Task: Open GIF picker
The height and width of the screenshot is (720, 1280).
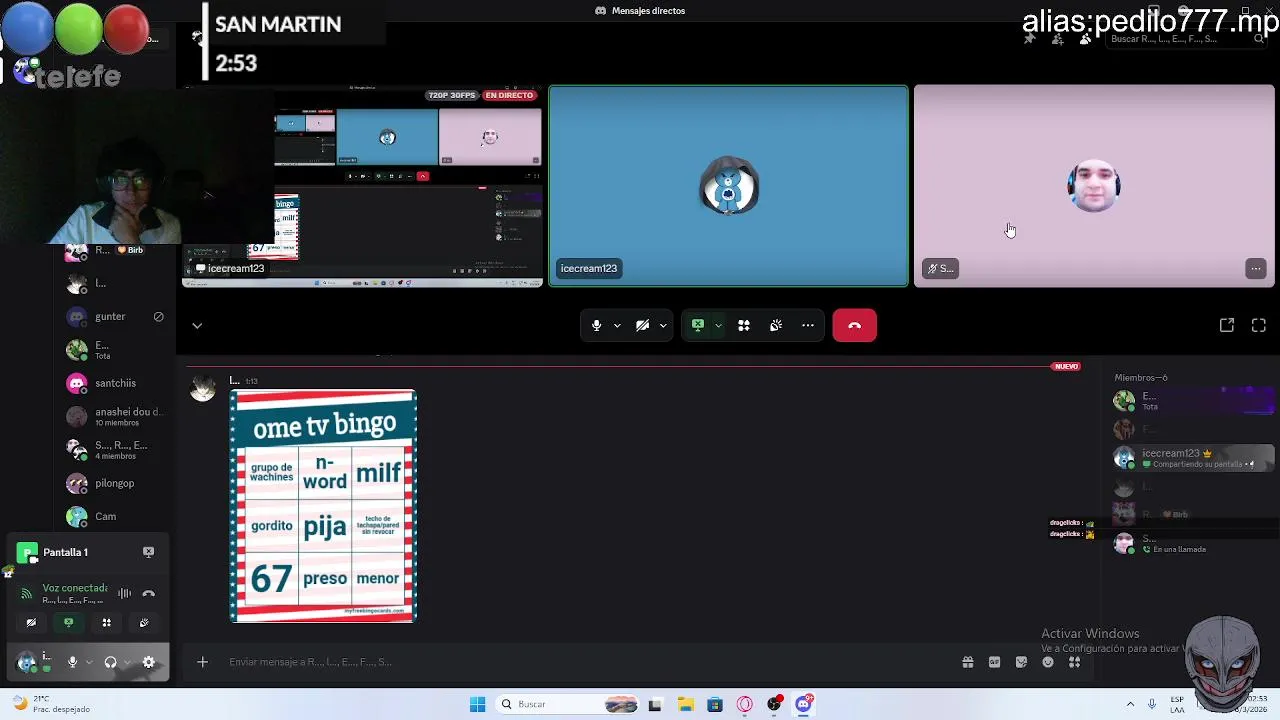Action: tap(995, 662)
